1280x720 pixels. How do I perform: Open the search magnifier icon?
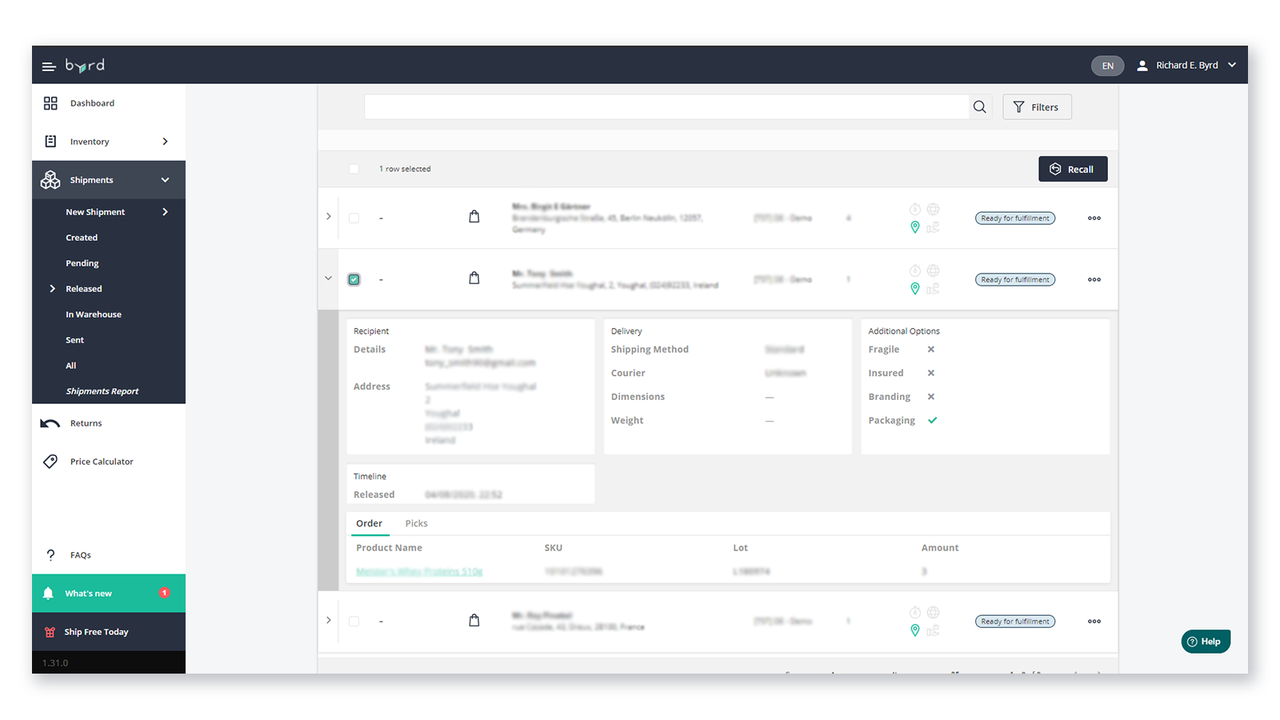979,106
